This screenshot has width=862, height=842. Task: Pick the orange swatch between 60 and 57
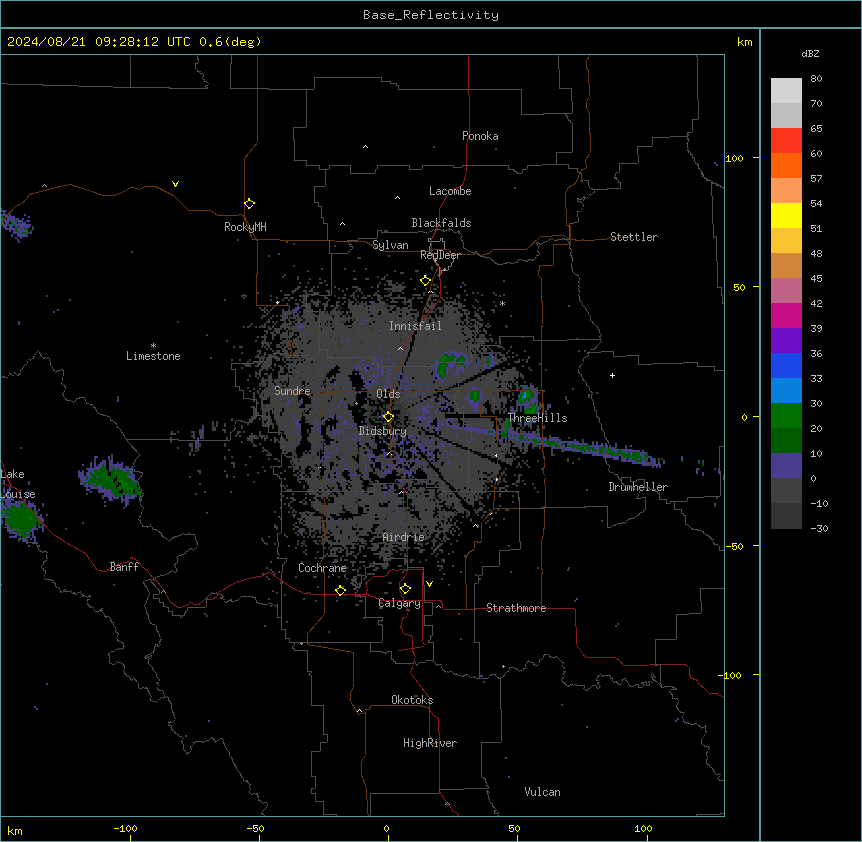(x=786, y=166)
